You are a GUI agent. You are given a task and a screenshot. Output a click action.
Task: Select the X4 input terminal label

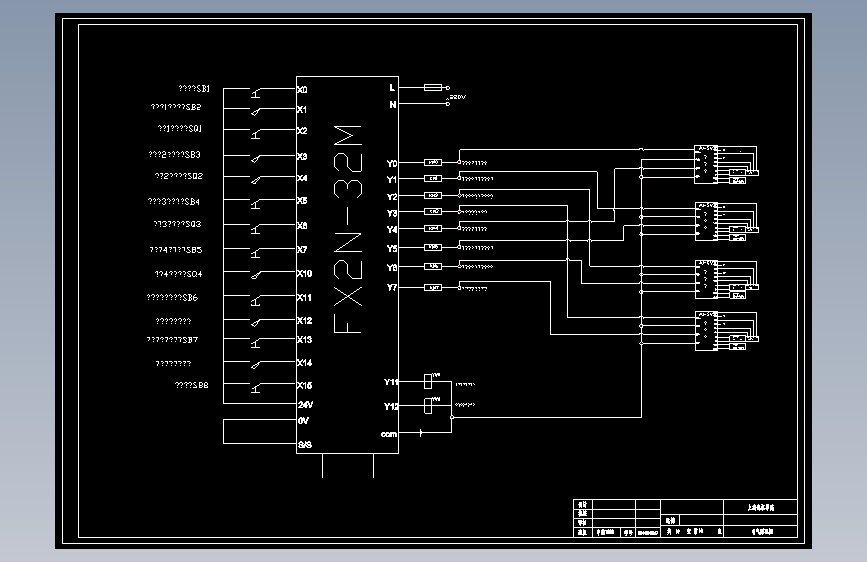click(302, 178)
